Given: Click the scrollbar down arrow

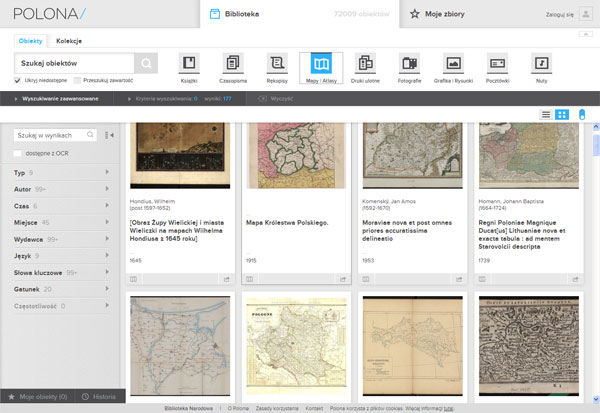Looking at the screenshot, I should pyautogui.click(x=596, y=399).
